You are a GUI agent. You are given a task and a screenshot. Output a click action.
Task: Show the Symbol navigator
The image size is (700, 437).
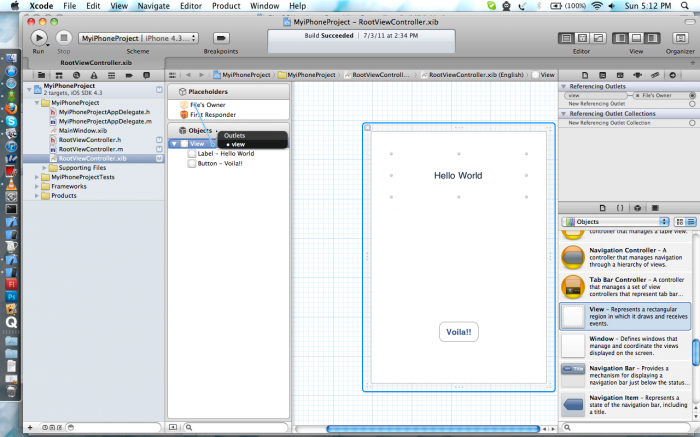pyautogui.click(x=58, y=75)
